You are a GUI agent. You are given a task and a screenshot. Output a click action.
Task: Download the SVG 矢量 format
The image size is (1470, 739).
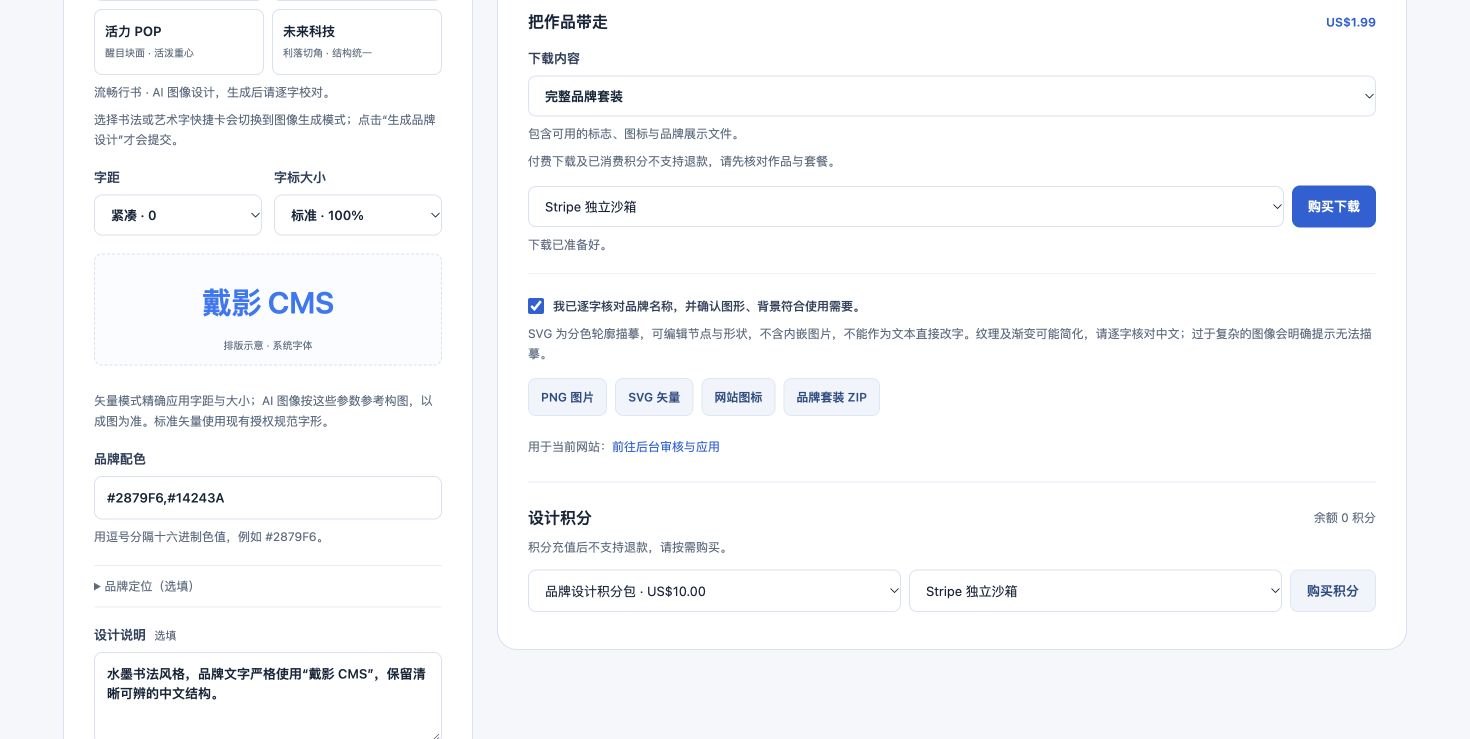[654, 397]
